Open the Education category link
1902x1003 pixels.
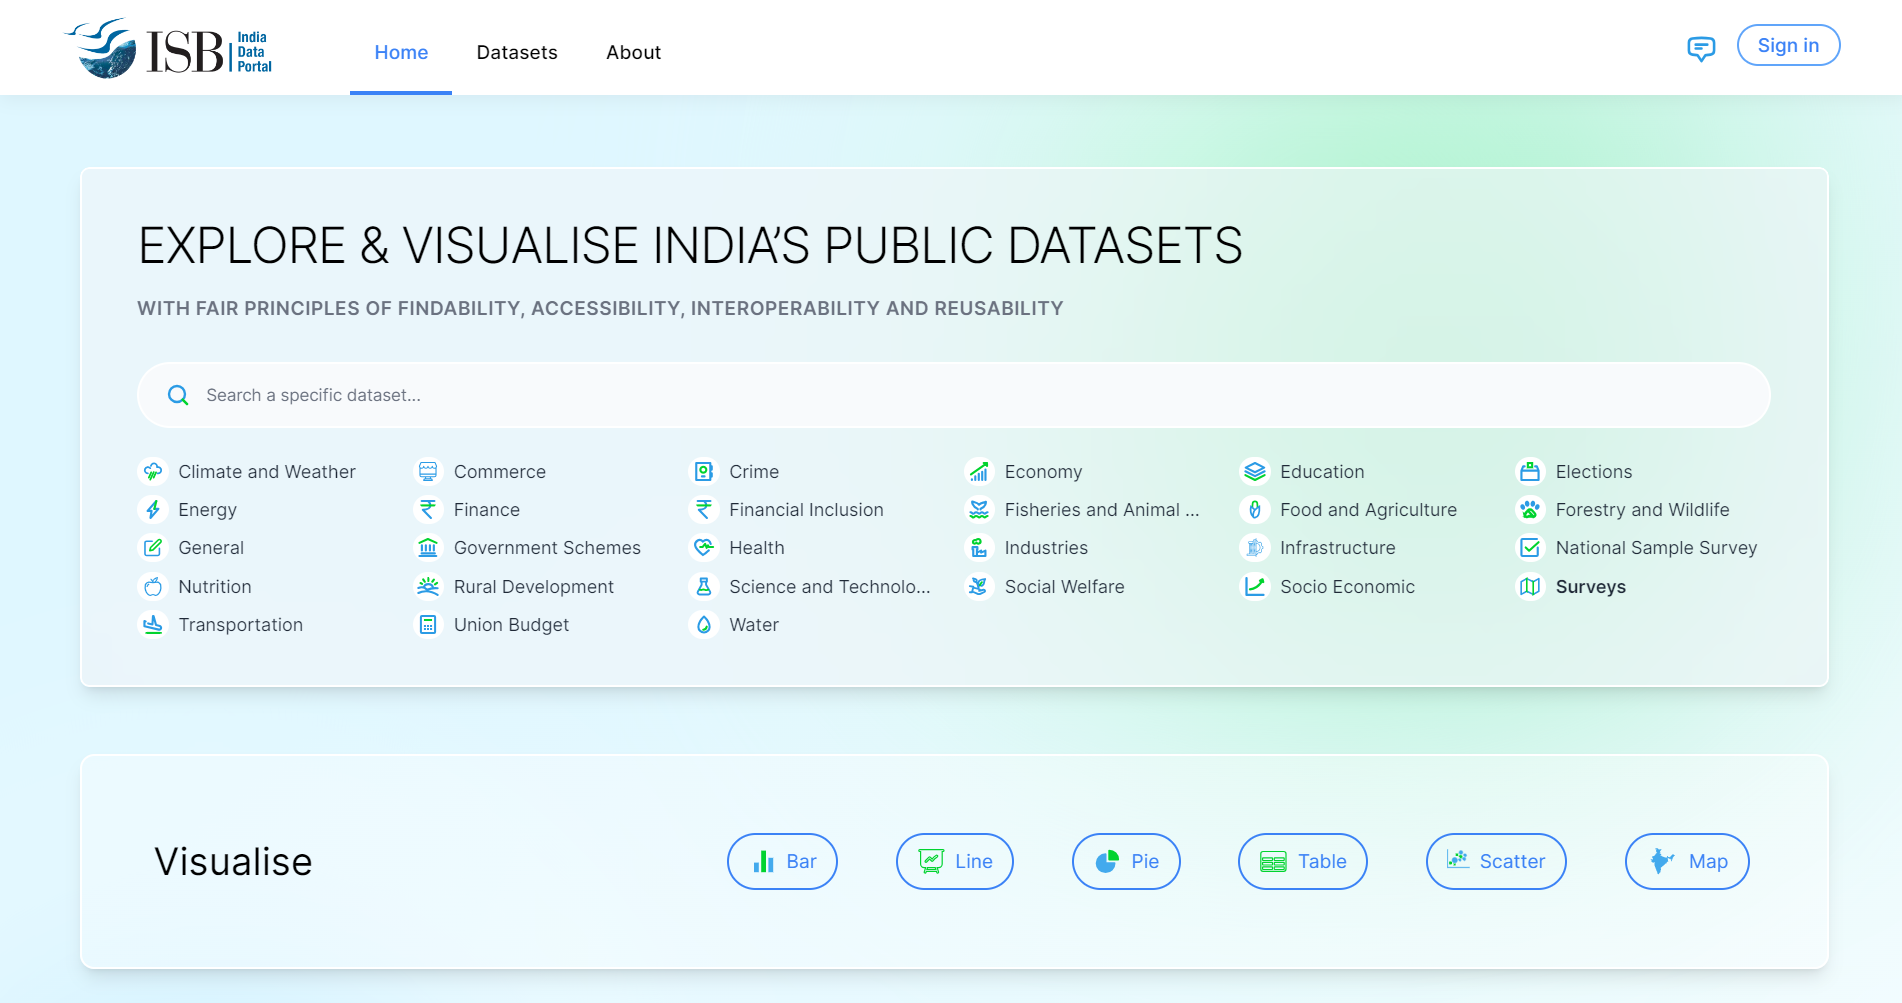pos(1322,471)
